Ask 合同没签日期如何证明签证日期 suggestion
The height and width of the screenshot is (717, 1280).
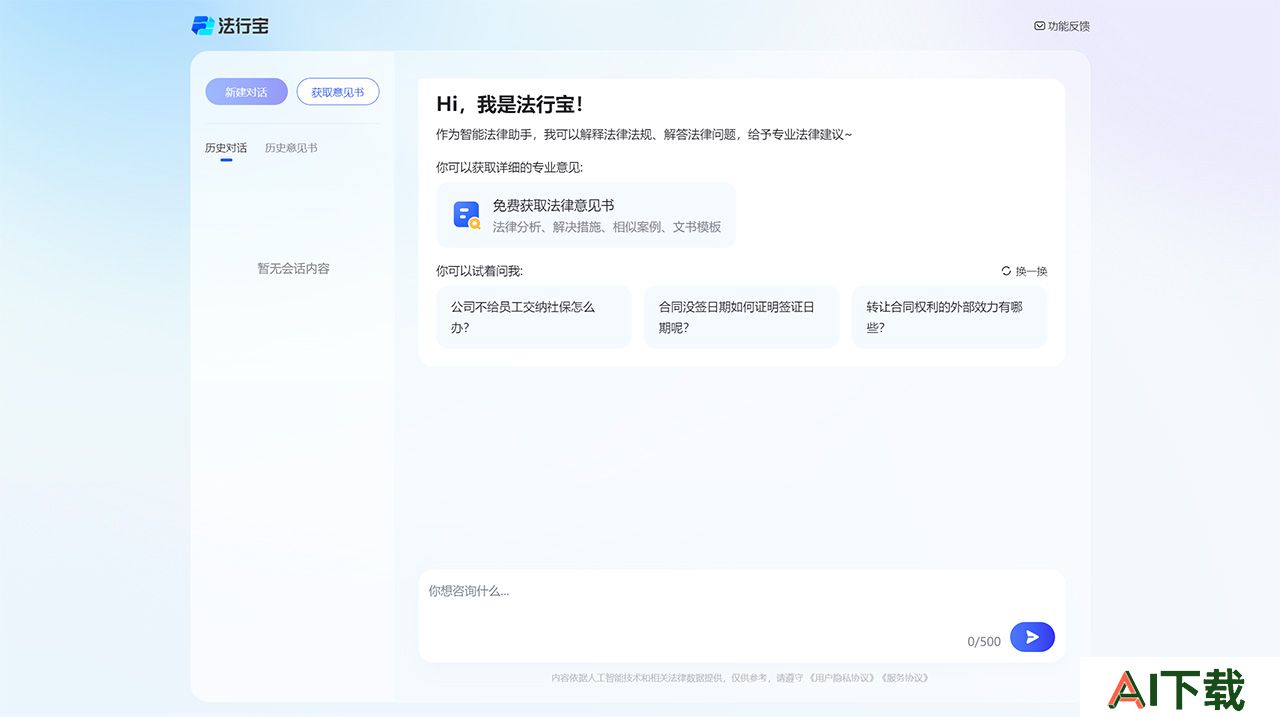pyautogui.click(x=742, y=317)
